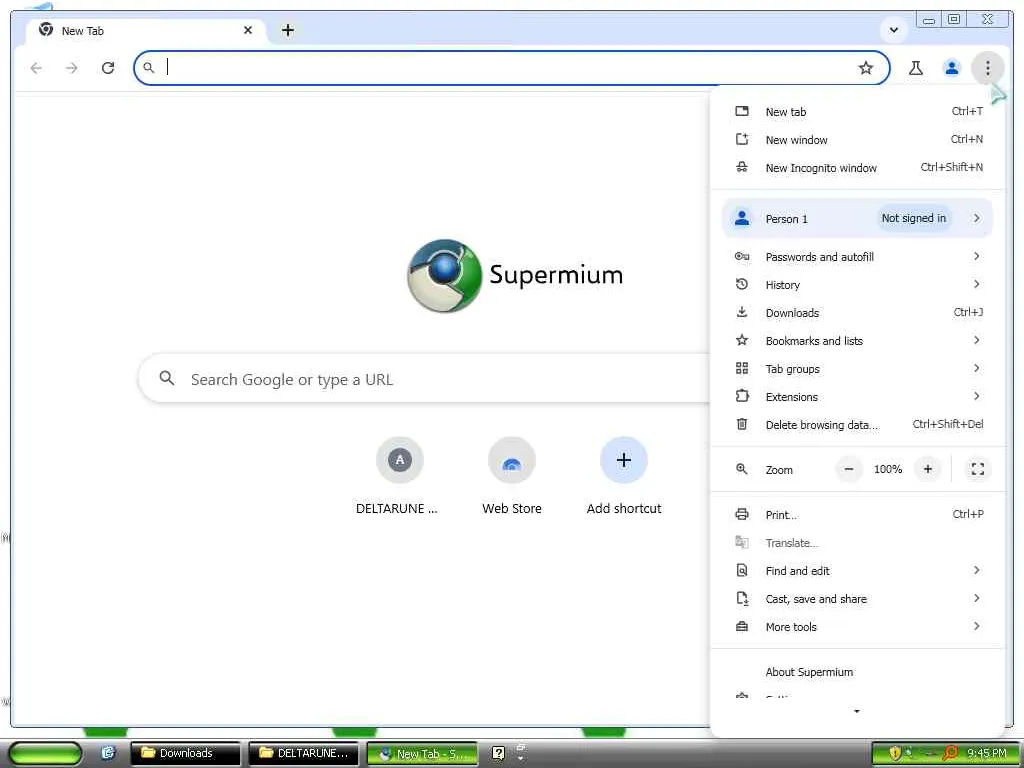This screenshot has height=768, width=1024.
Task: Click the printer icon beside Print
Action: click(742, 514)
